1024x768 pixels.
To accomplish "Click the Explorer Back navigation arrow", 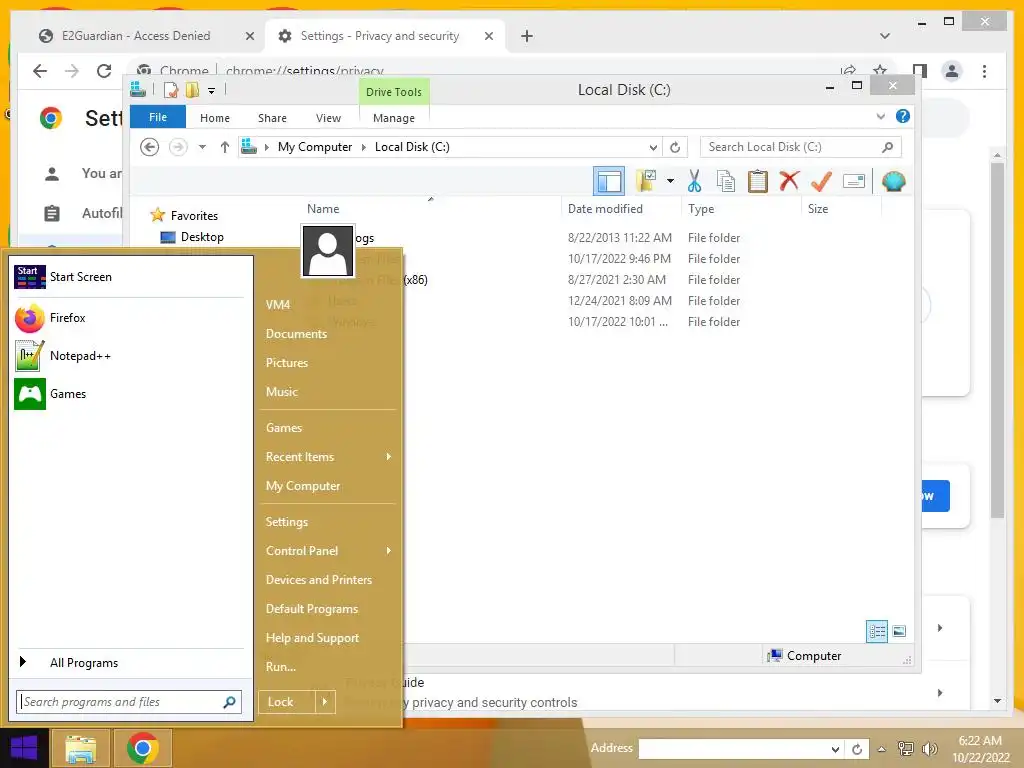I will point(150,147).
